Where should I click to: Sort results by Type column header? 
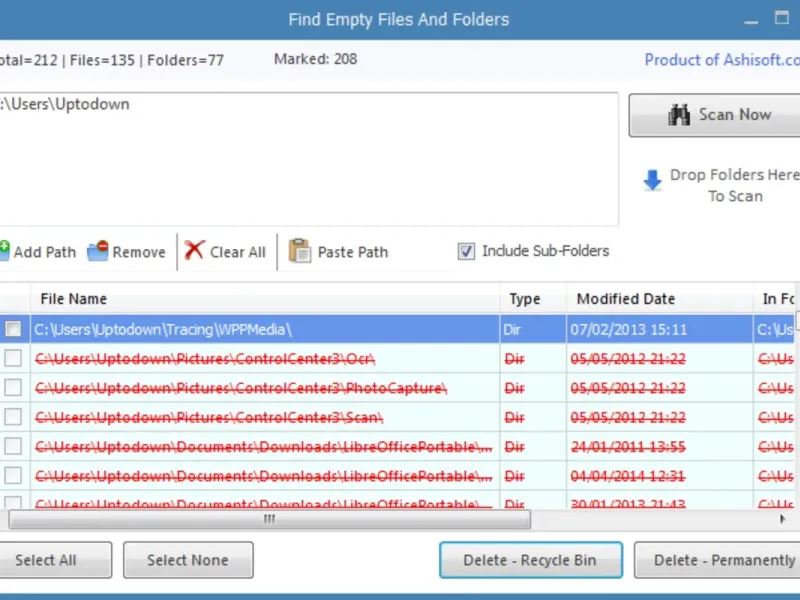coord(524,299)
